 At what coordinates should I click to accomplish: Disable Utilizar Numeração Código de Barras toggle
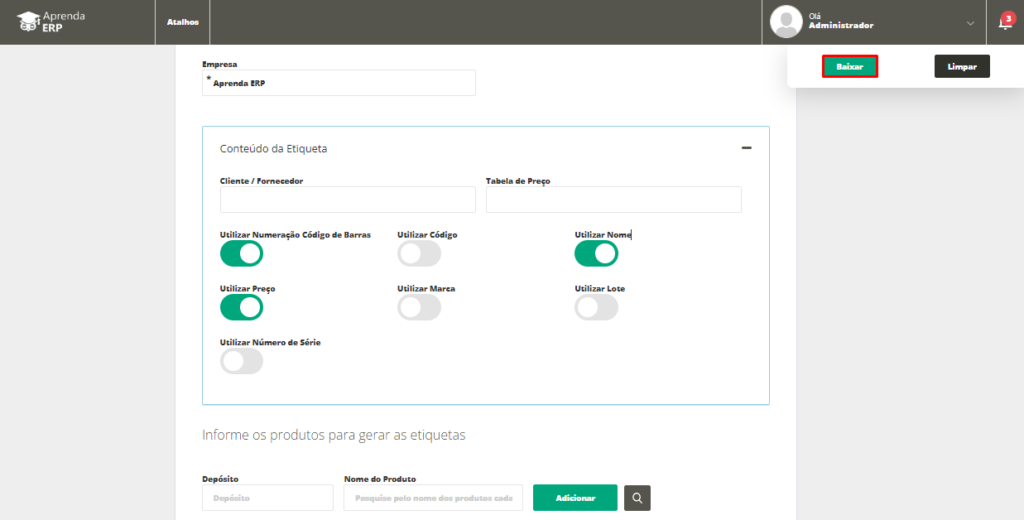point(242,253)
